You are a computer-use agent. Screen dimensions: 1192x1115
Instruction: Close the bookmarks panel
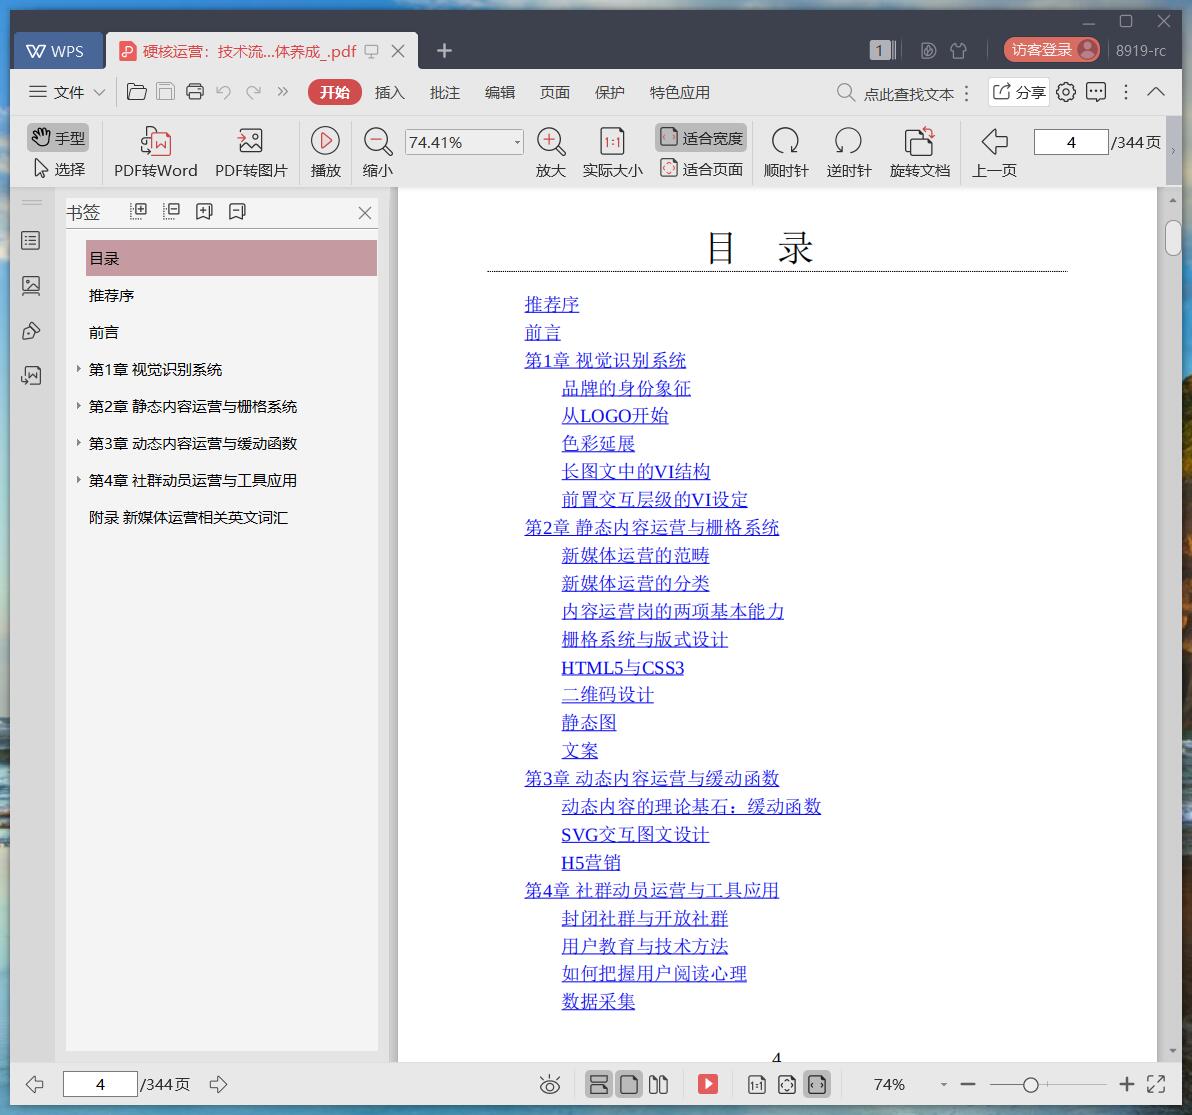tap(365, 213)
